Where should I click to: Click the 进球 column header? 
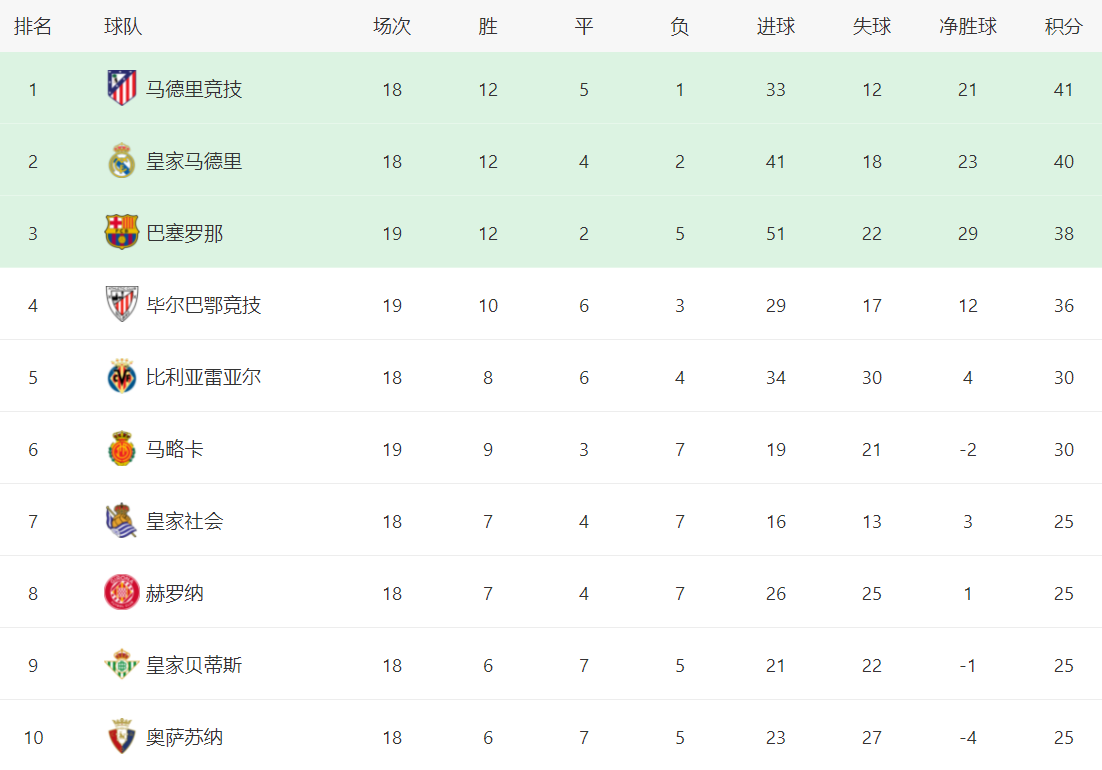776,27
